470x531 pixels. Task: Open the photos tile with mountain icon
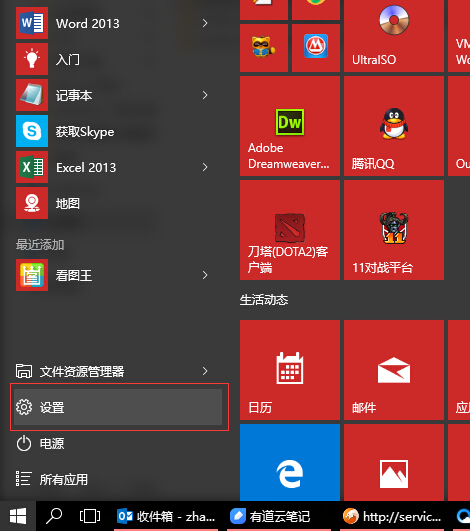tap(394, 463)
